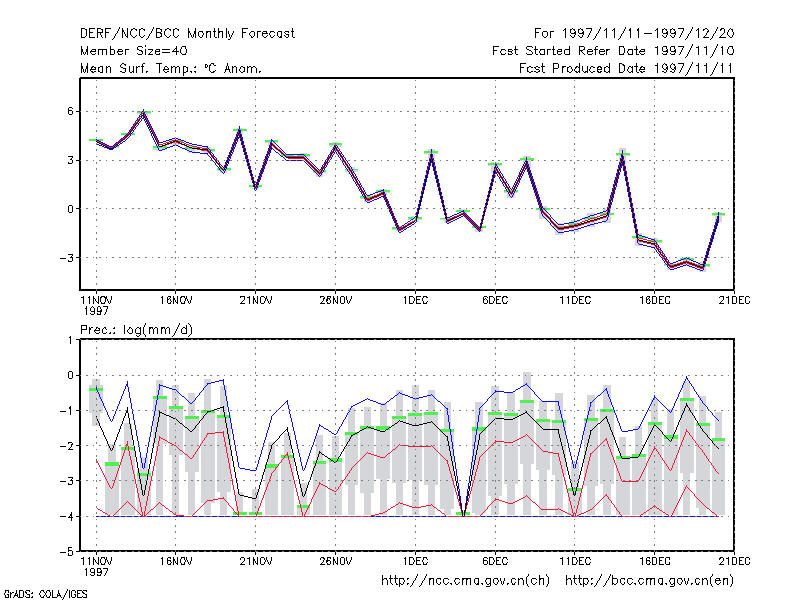Click the y-axis value 6 on temperature chart
The image size is (800, 600).
(x=70, y=111)
